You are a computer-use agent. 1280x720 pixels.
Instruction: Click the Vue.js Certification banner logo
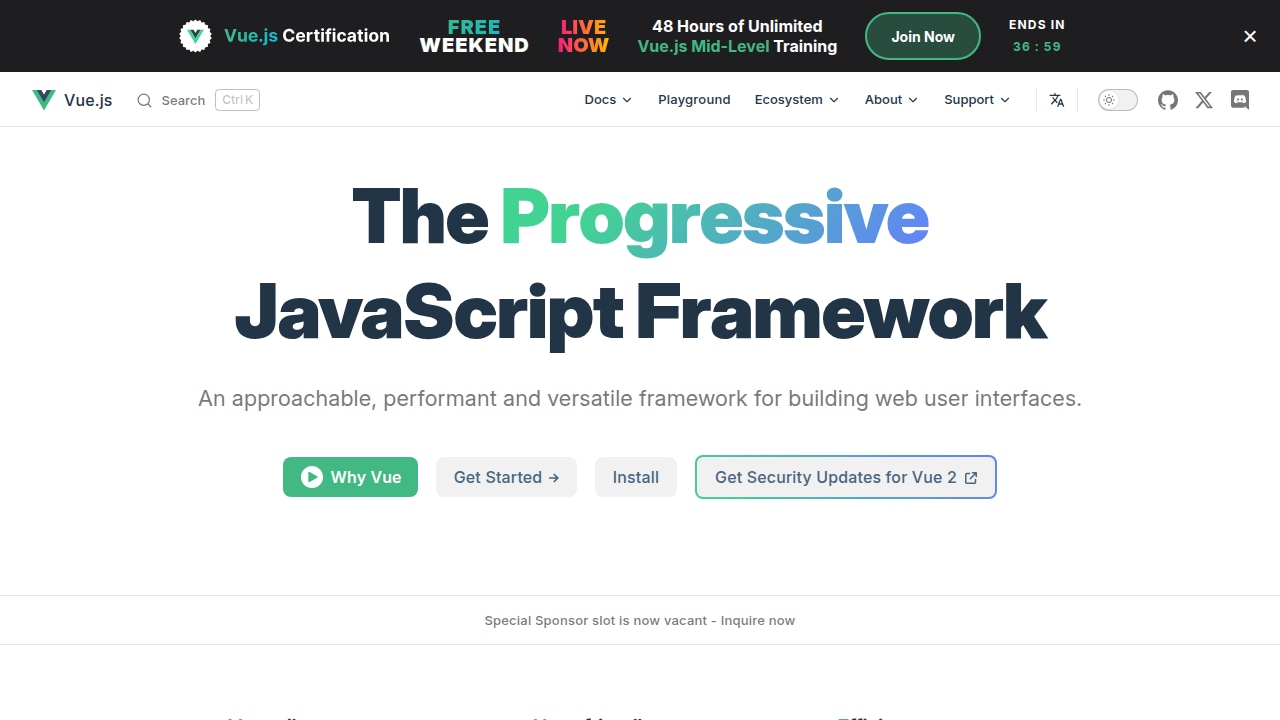coord(195,36)
